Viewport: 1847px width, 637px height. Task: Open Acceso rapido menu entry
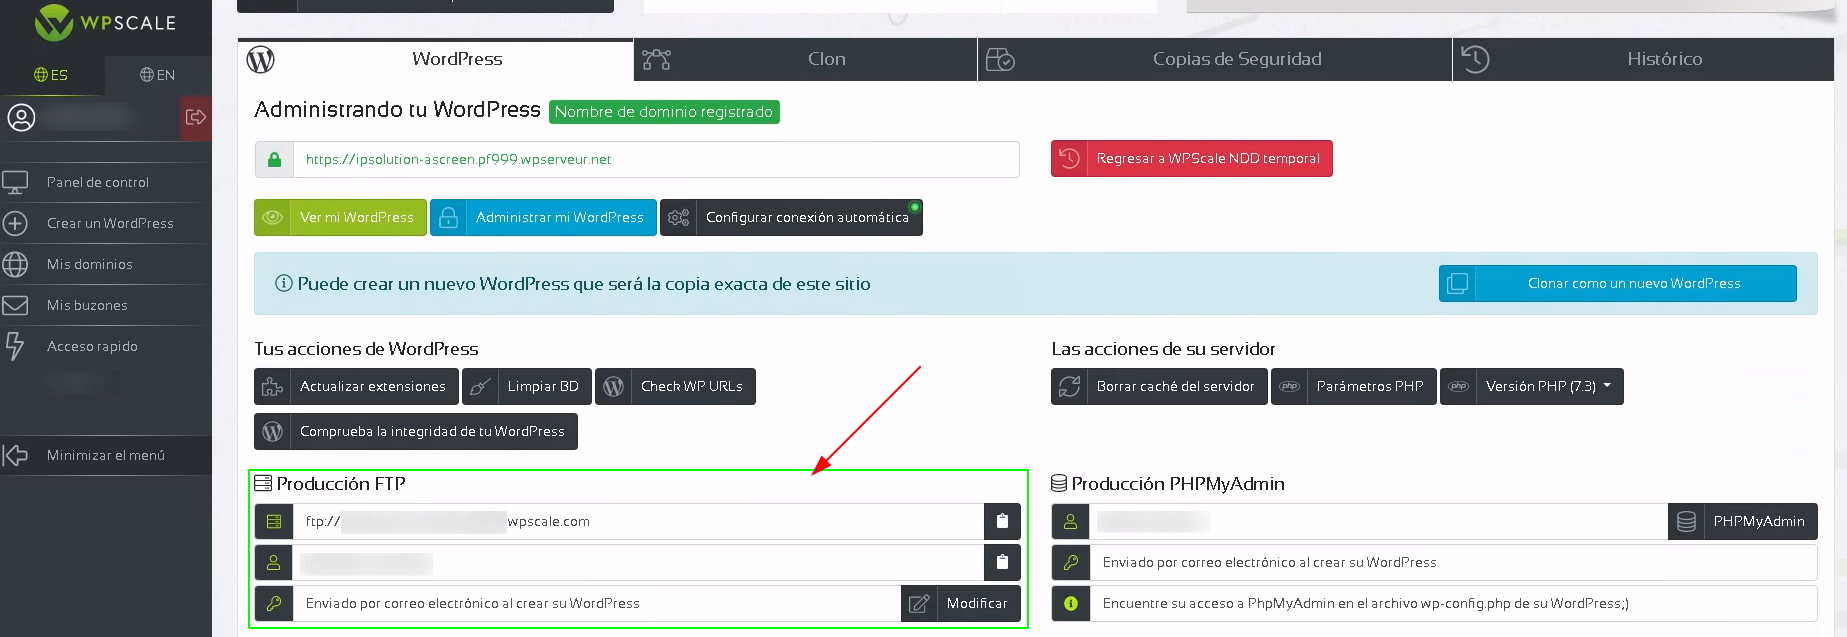(x=92, y=346)
